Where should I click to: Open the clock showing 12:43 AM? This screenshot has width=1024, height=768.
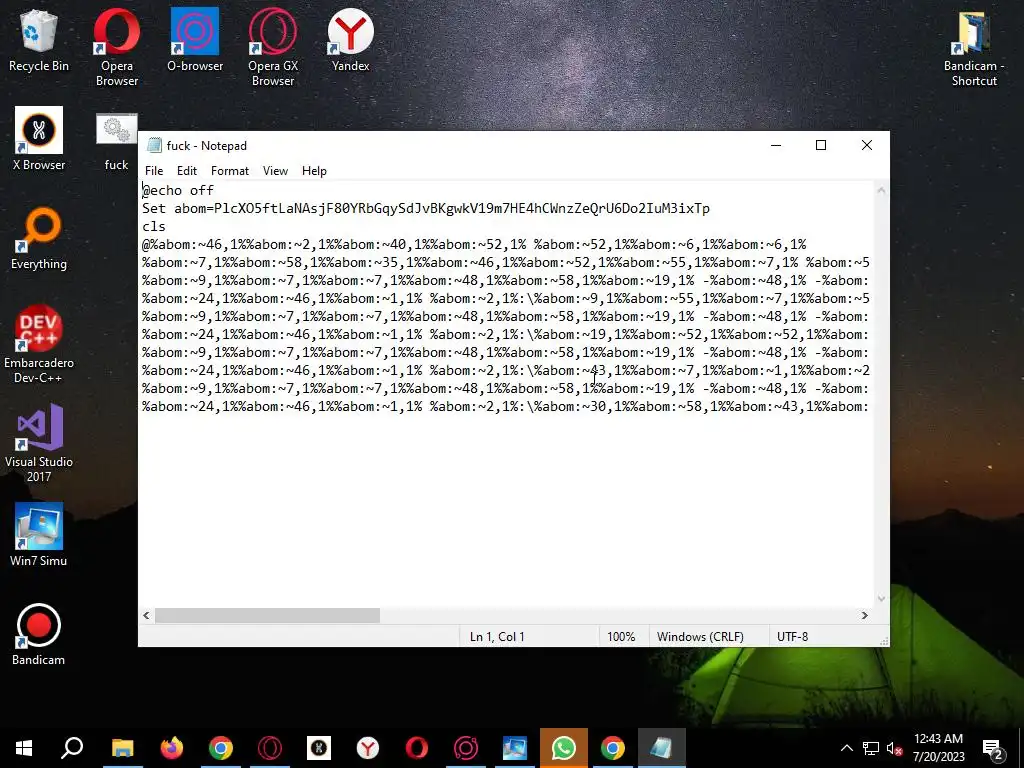pyautogui.click(x=938, y=748)
